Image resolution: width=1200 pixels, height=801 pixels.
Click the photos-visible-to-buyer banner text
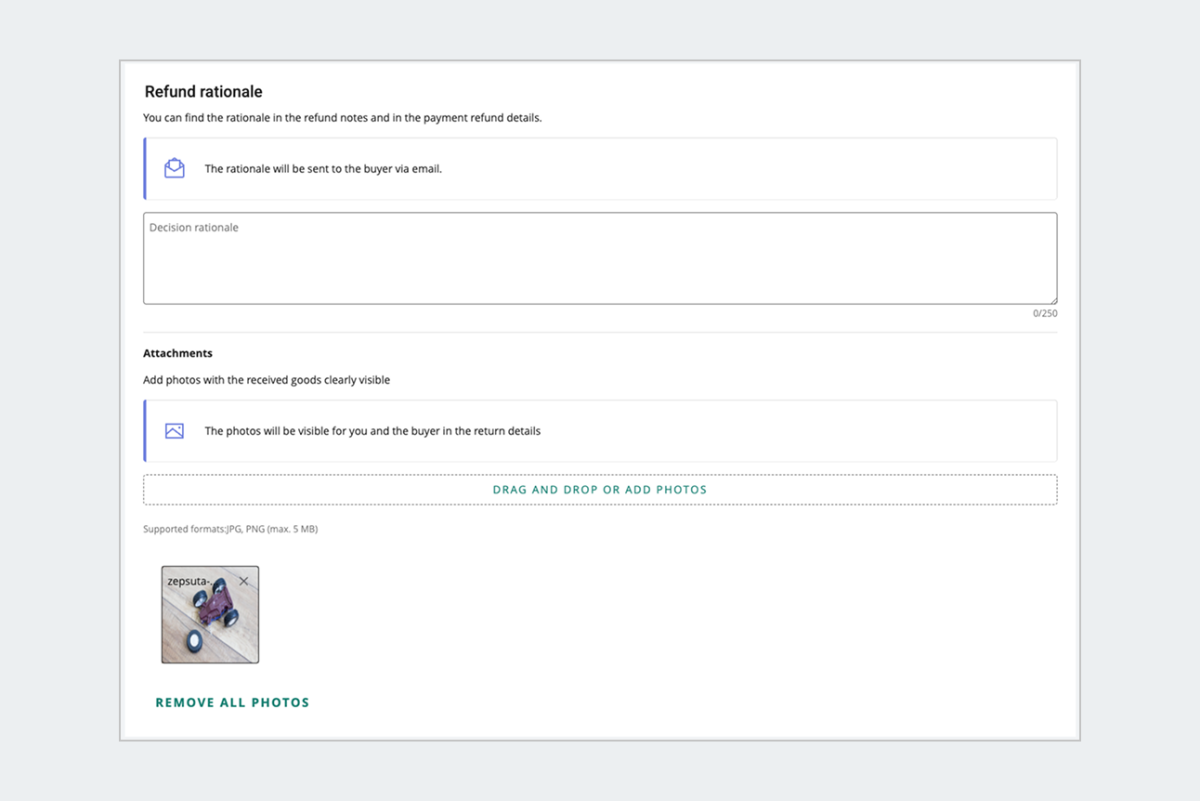pos(372,430)
